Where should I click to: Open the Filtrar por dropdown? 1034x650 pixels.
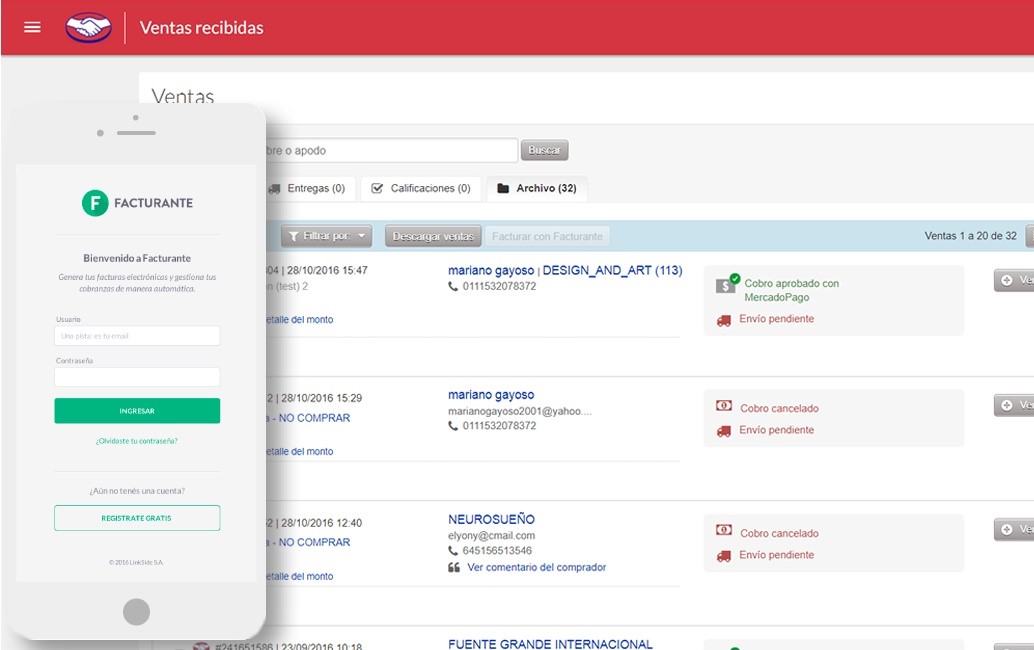click(326, 236)
